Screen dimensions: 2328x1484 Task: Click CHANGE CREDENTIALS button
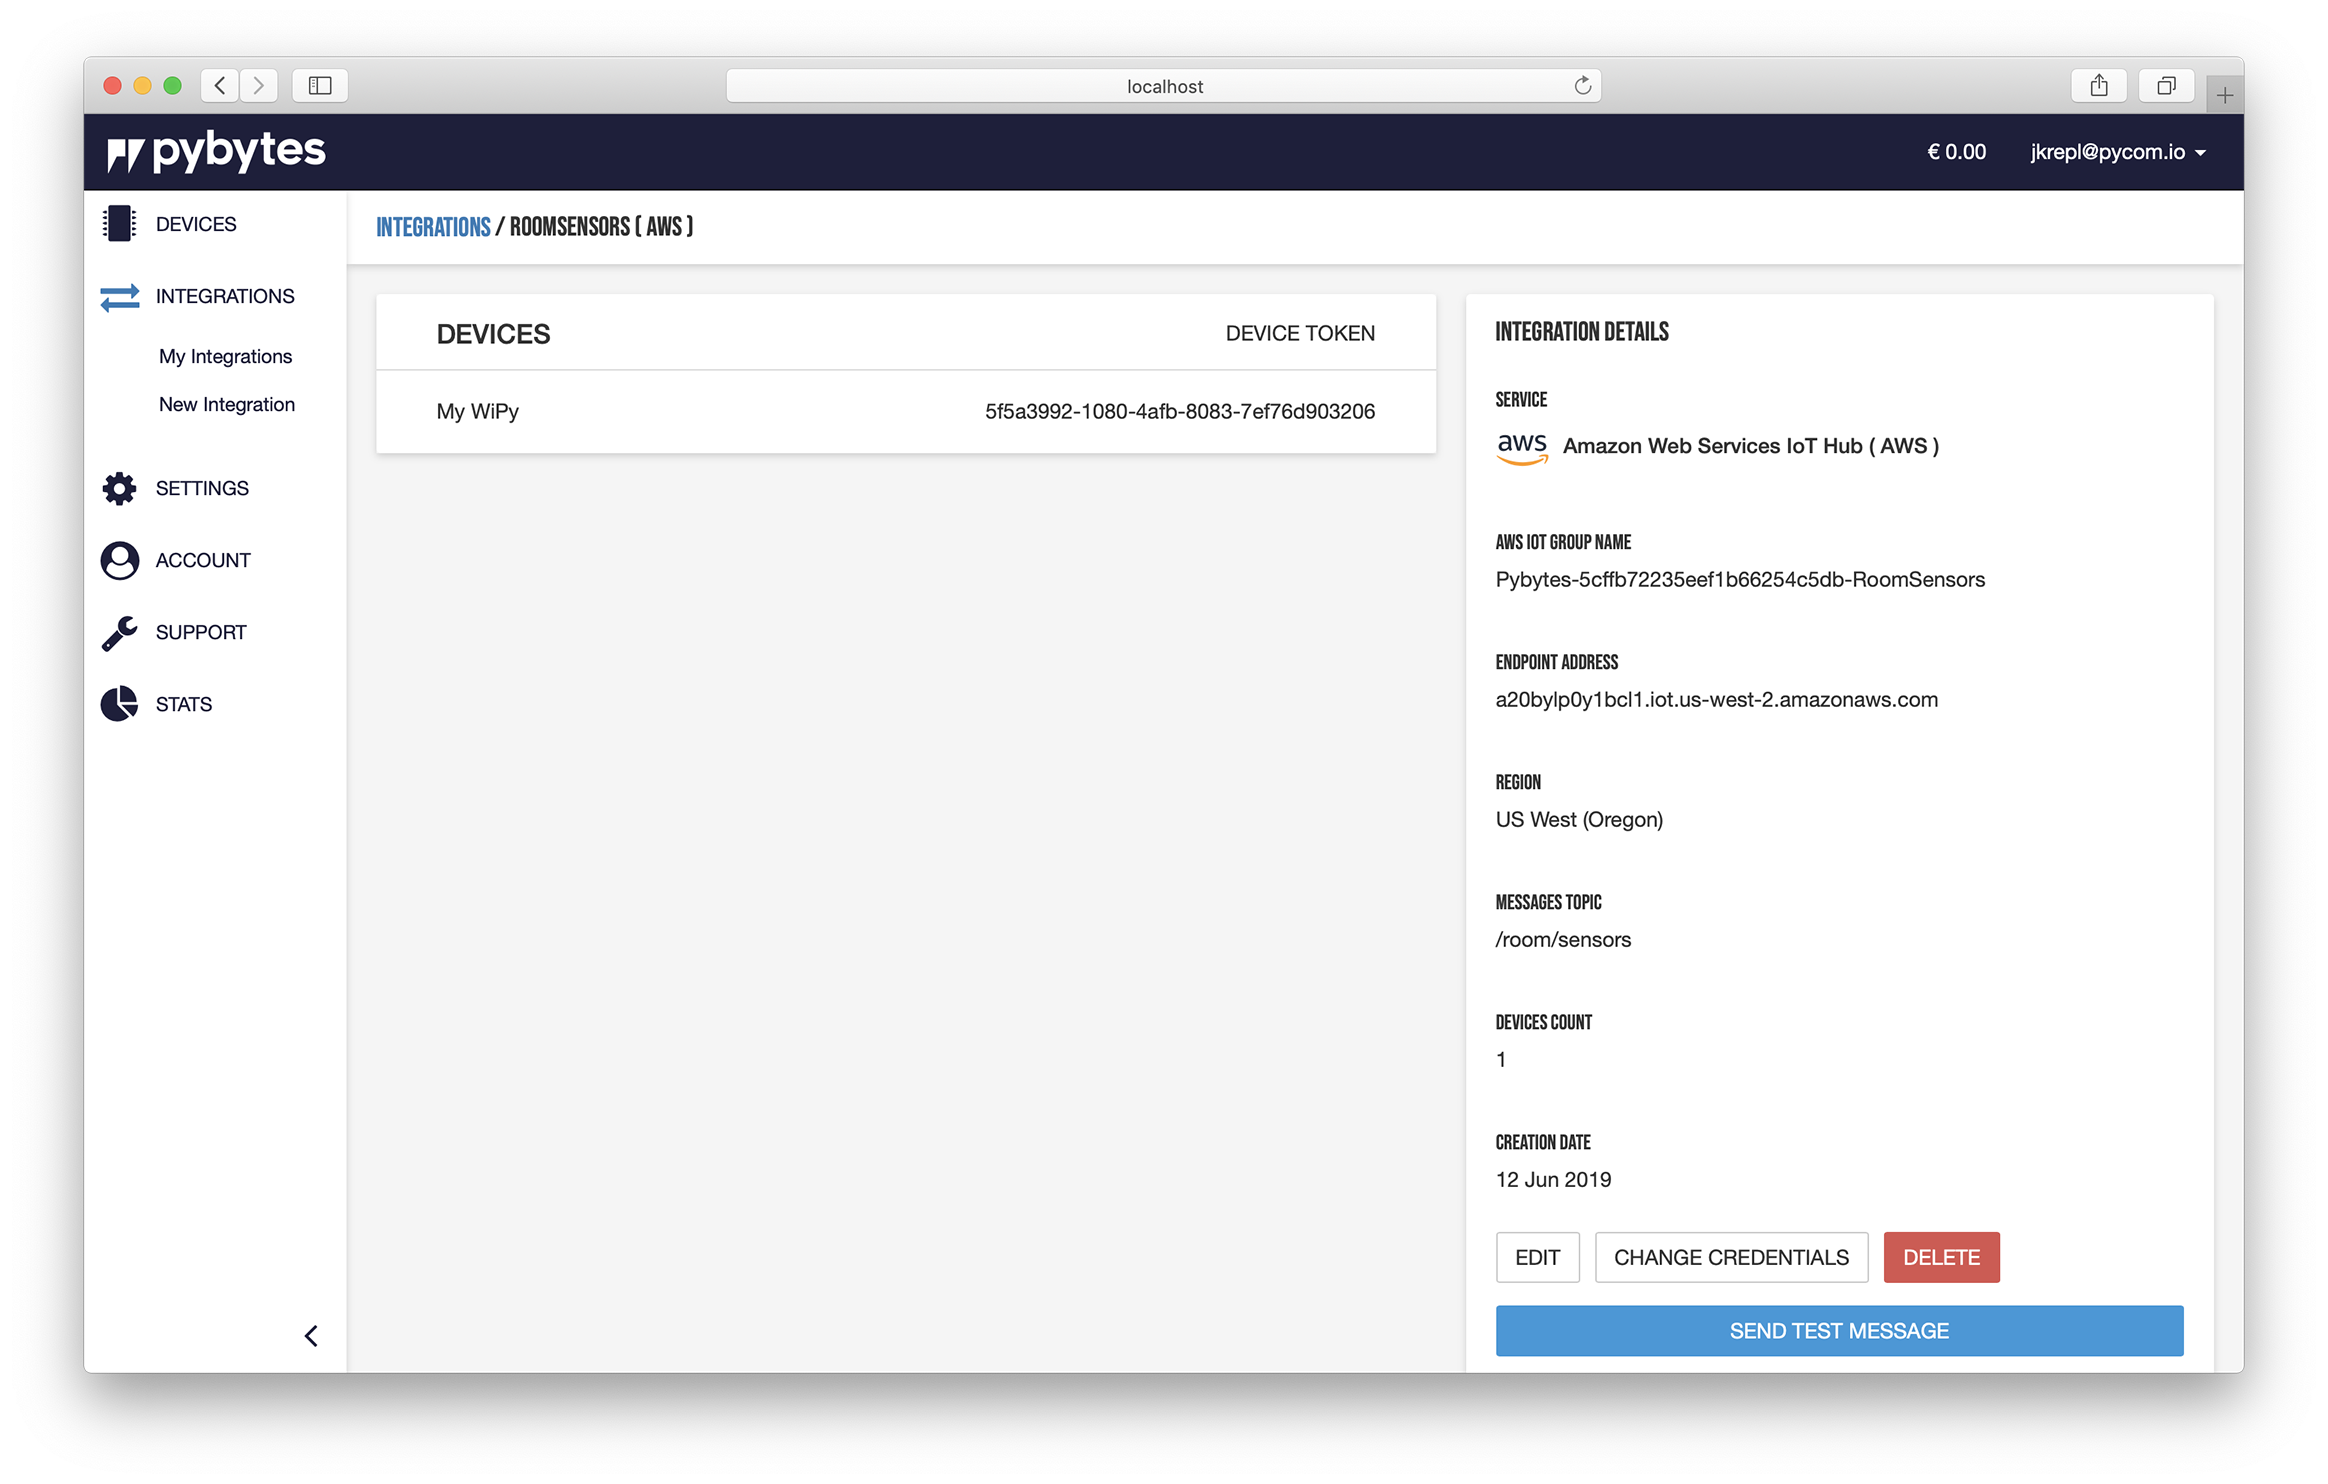click(1729, 1257)
